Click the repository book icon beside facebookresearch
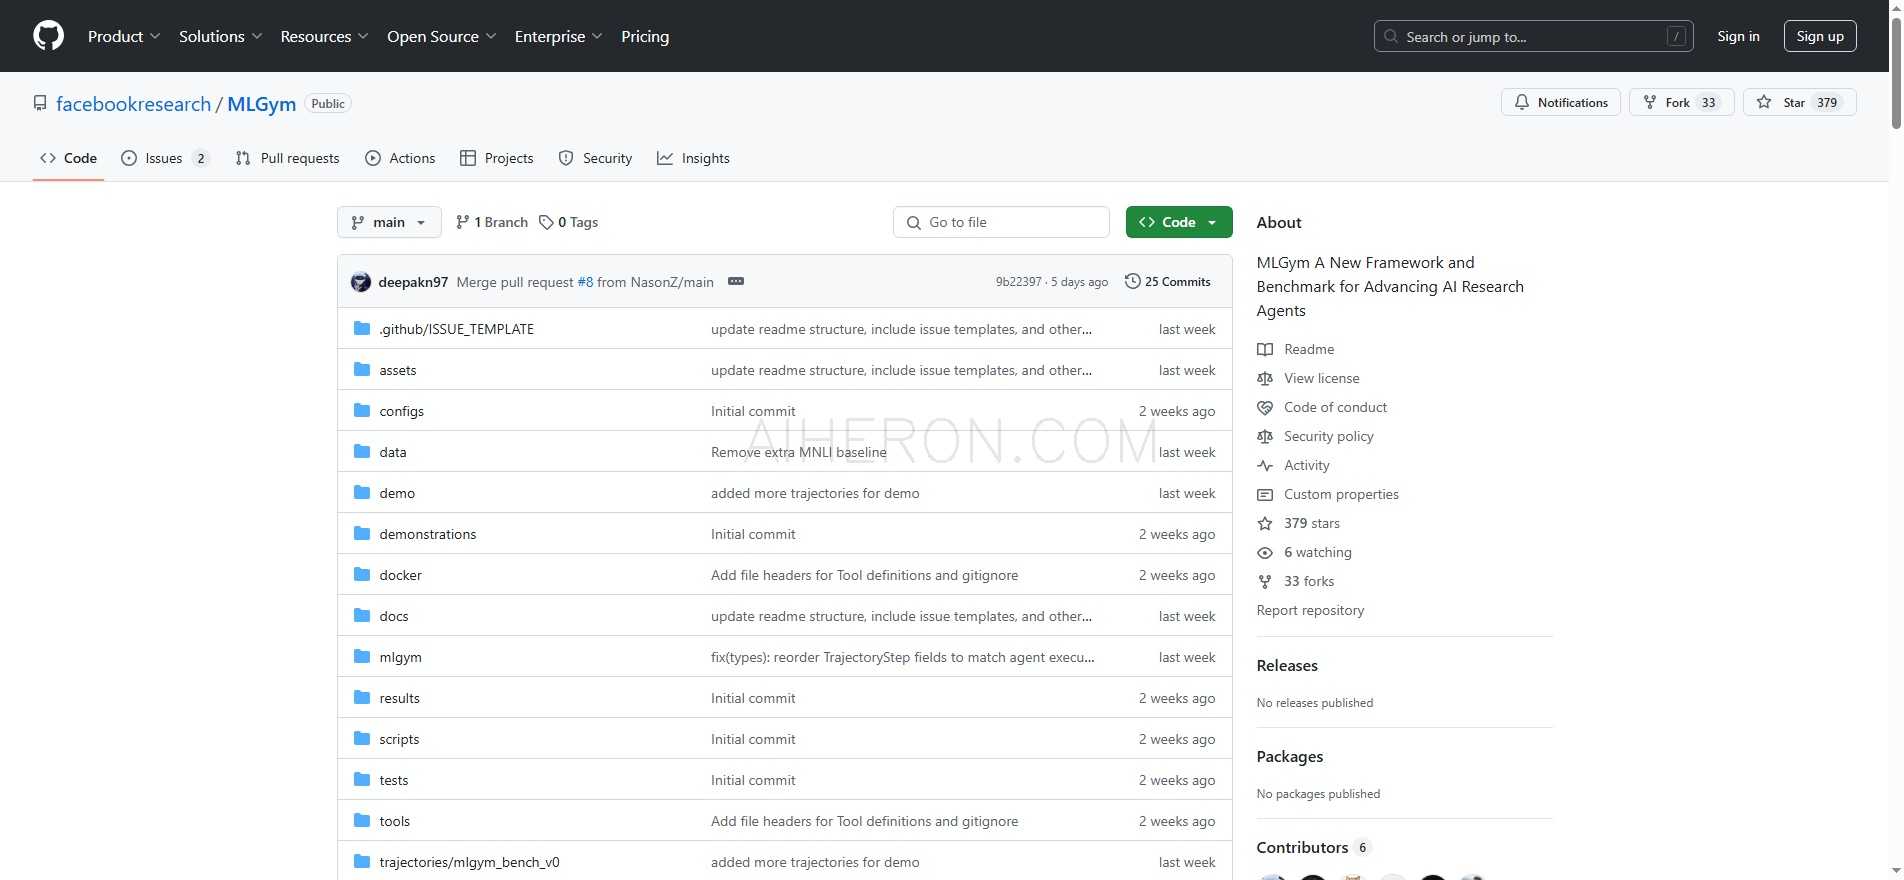1904x880 pixels. 40,103
